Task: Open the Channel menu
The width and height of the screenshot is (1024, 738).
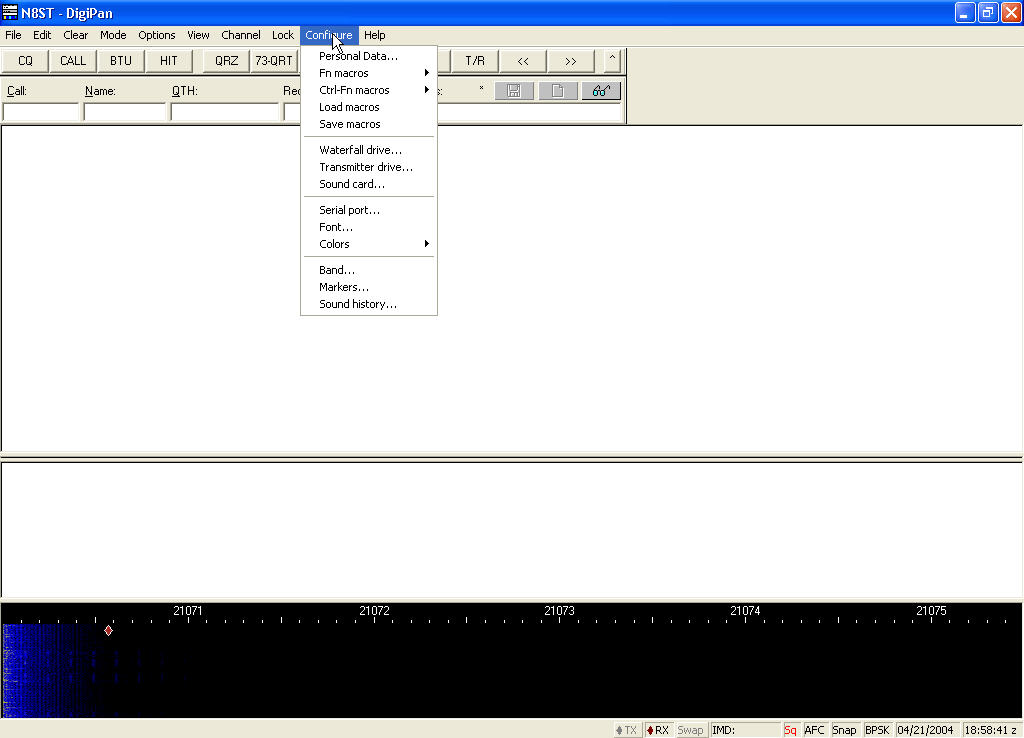Action: [x=241, y=35]
